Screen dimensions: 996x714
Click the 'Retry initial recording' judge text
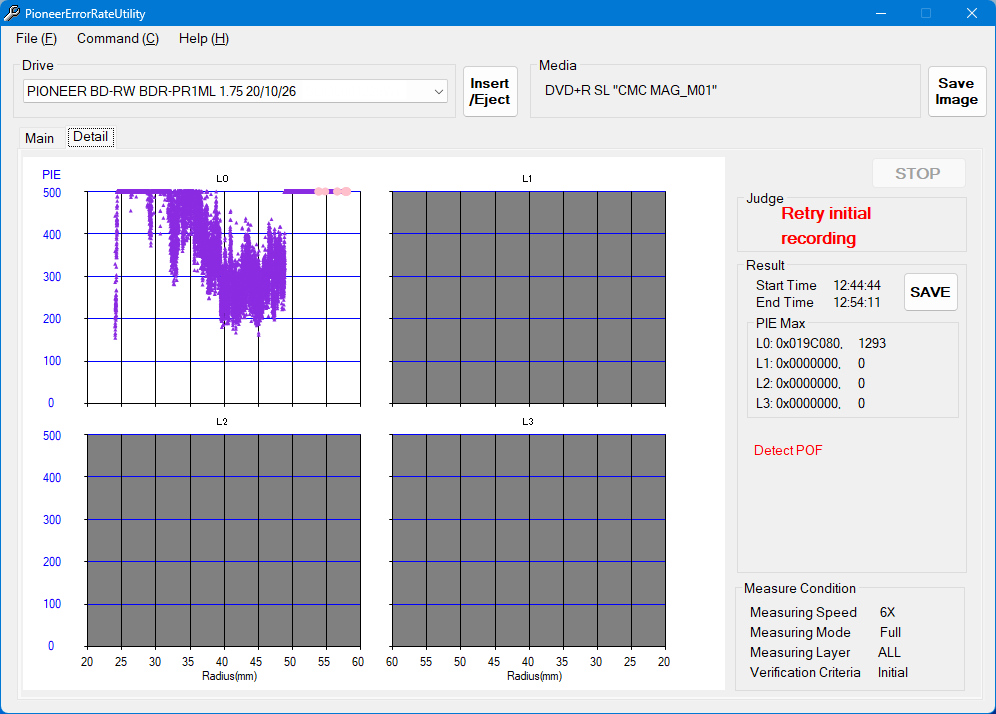pos(825,226)
